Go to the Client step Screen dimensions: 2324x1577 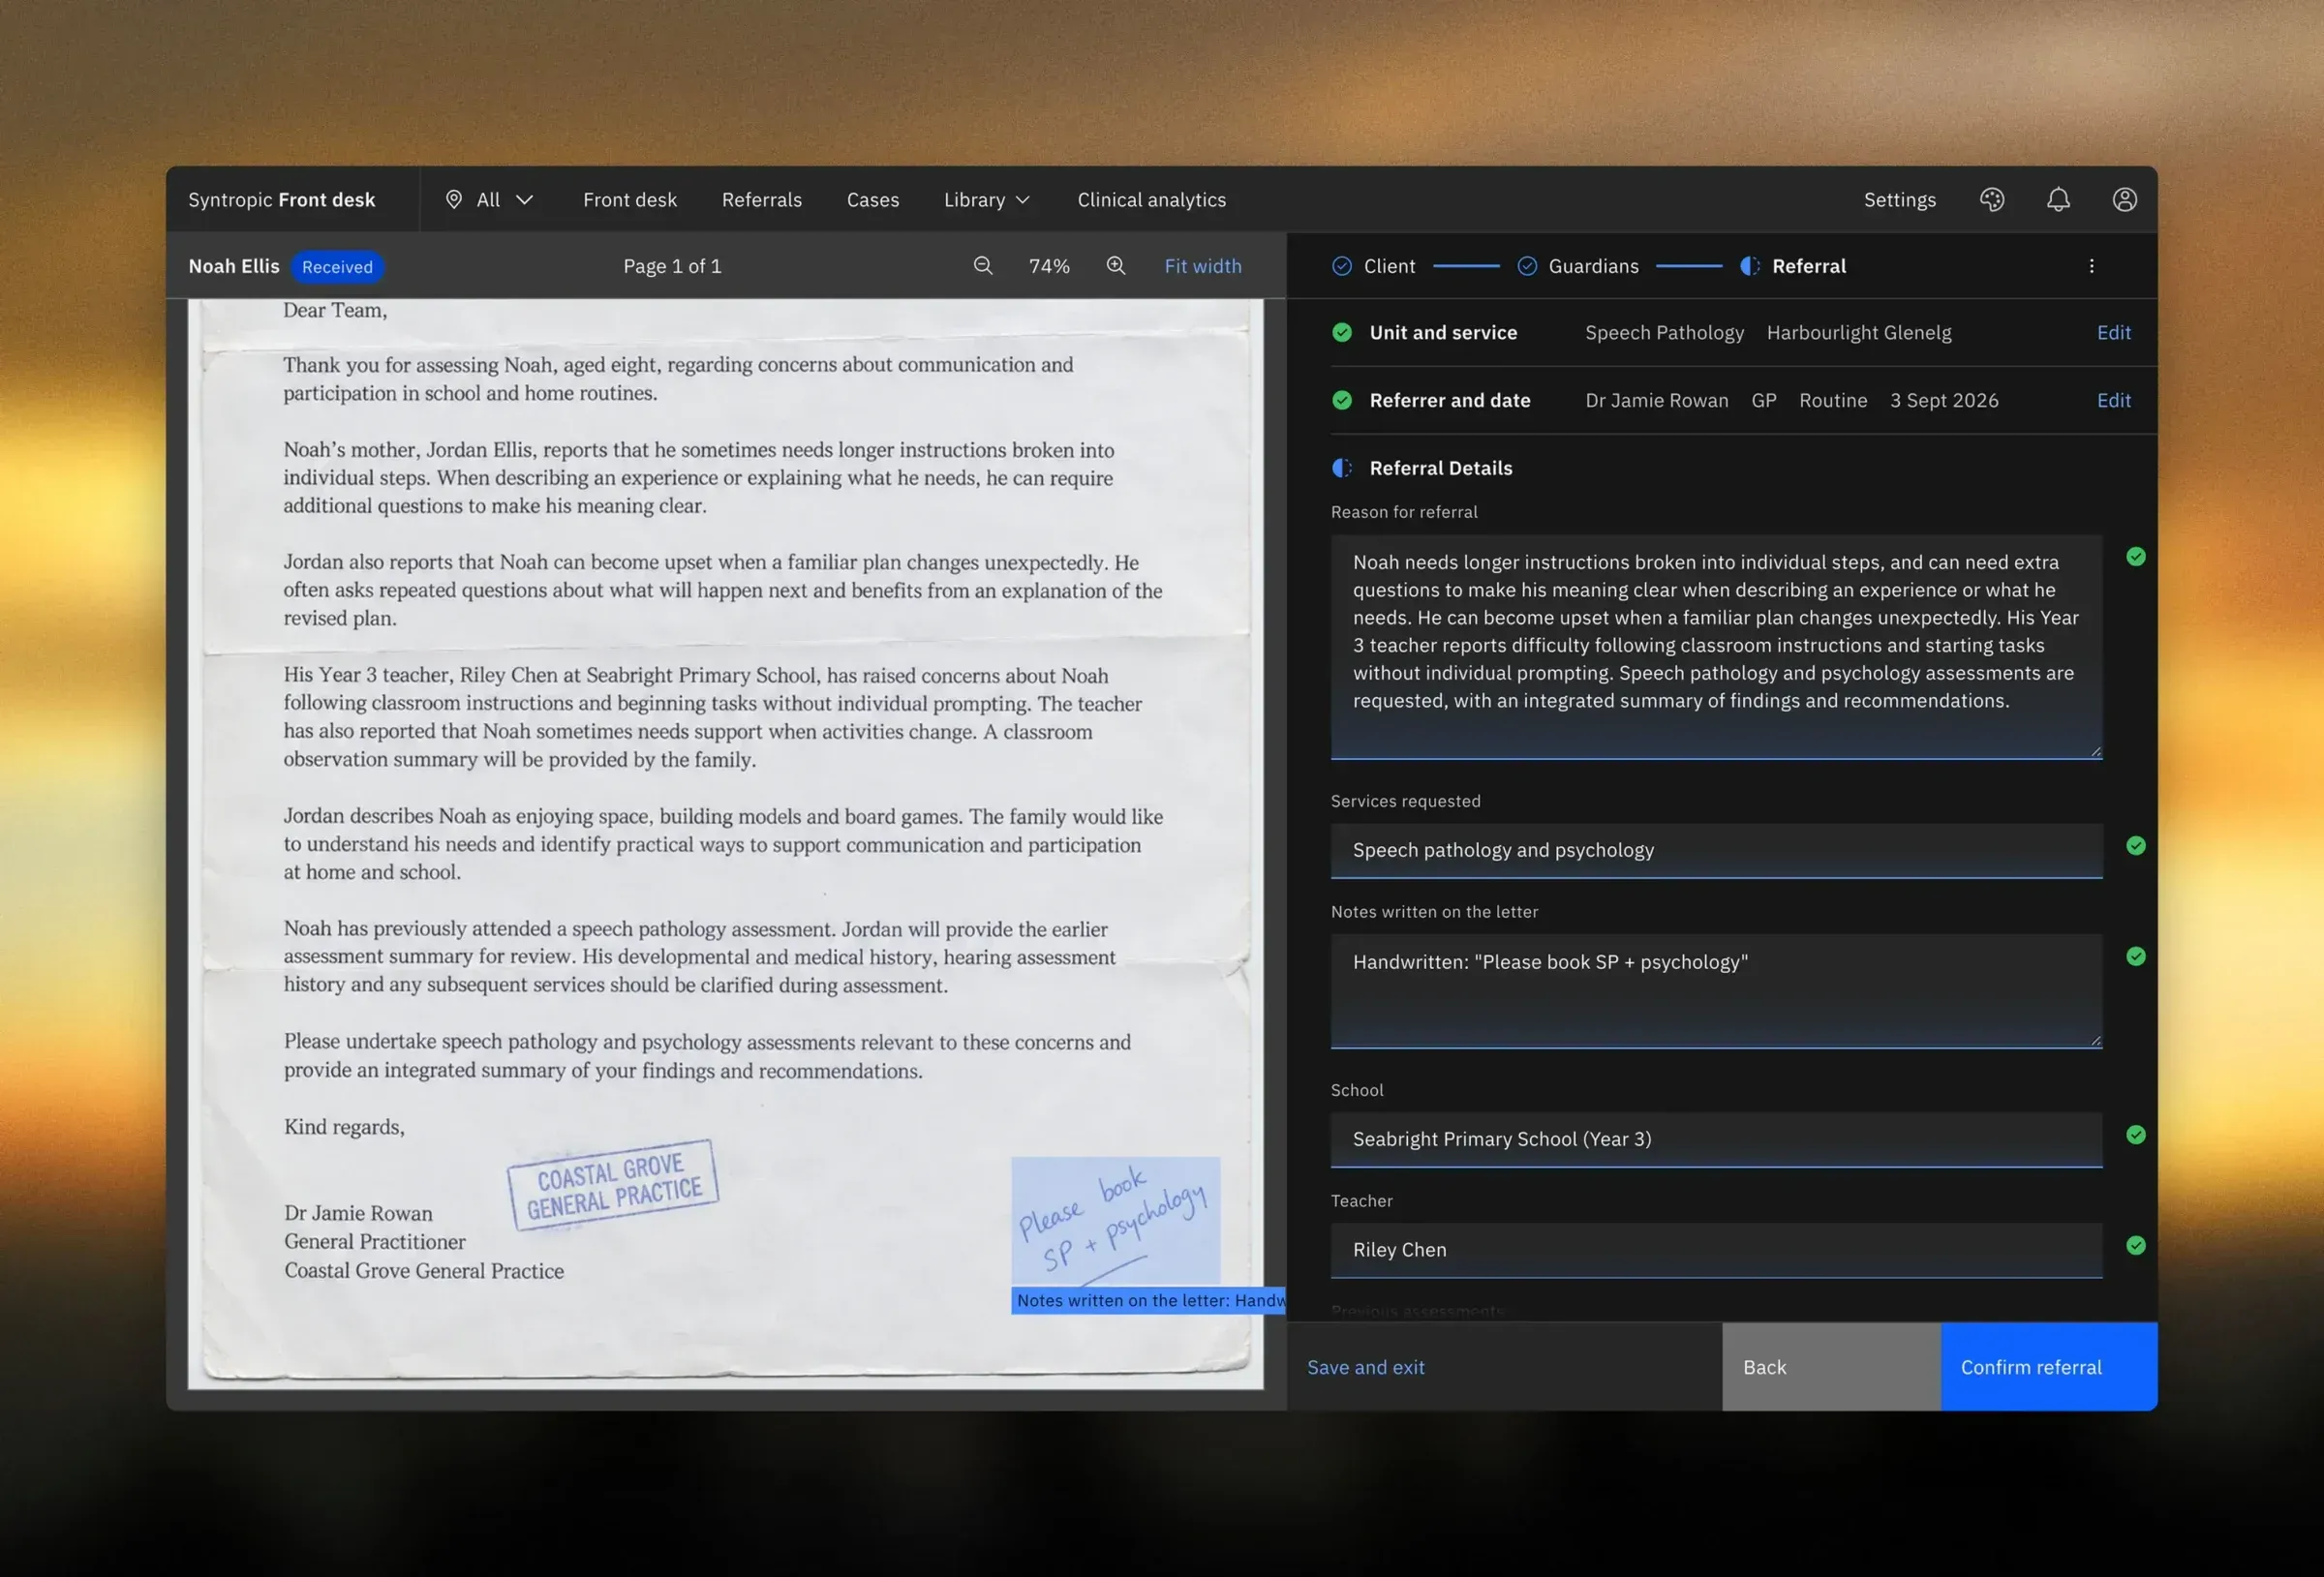pyautogui.click(x=1374, y=266)
